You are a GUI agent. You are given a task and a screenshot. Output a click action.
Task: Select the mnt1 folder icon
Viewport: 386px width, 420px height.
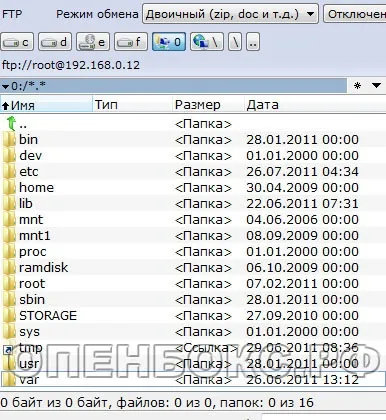[x=10, y=236]
